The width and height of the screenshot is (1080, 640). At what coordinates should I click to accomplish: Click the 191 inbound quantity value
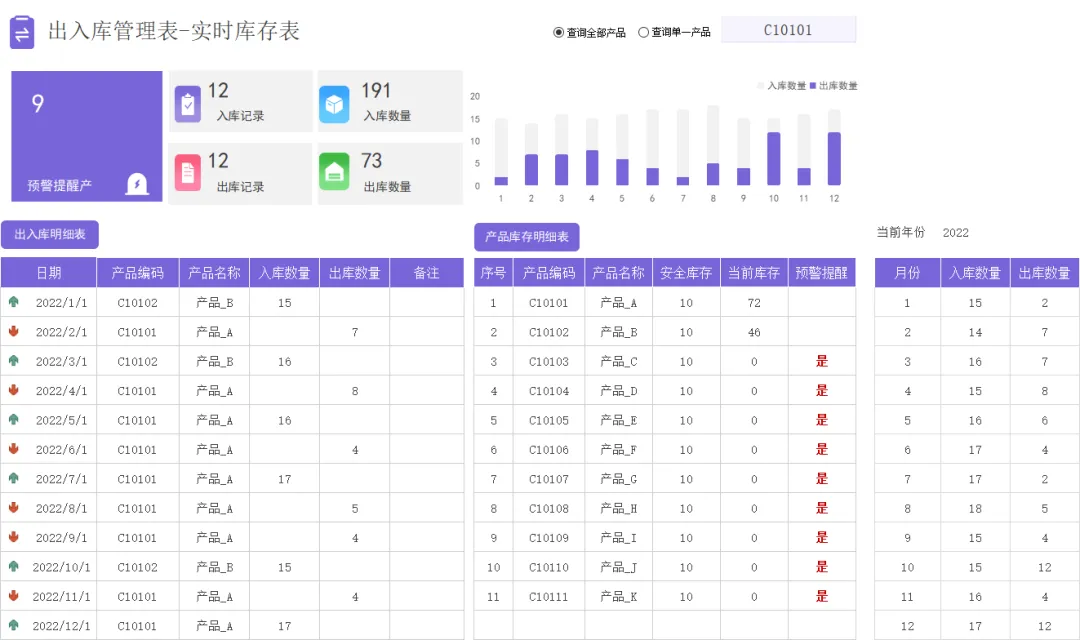pos(376,91)
